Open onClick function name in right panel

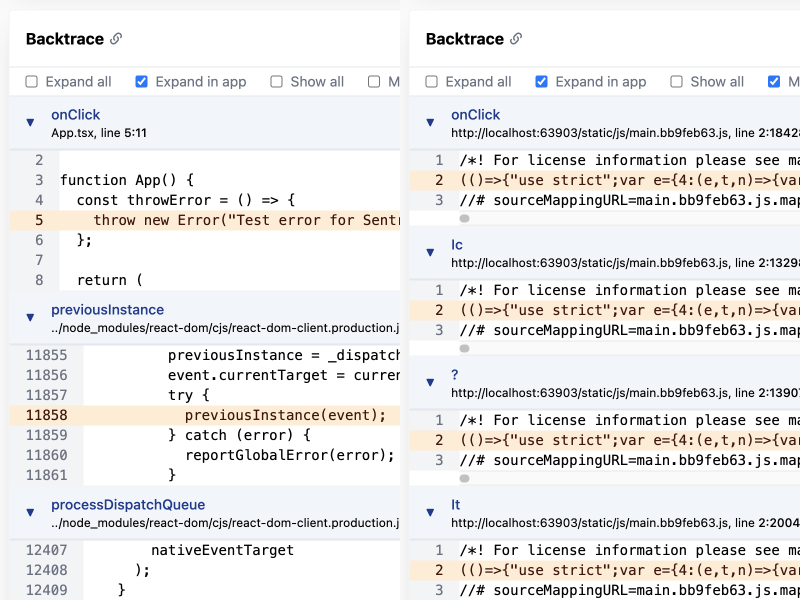pyautogui.click(x=476, y=115)
